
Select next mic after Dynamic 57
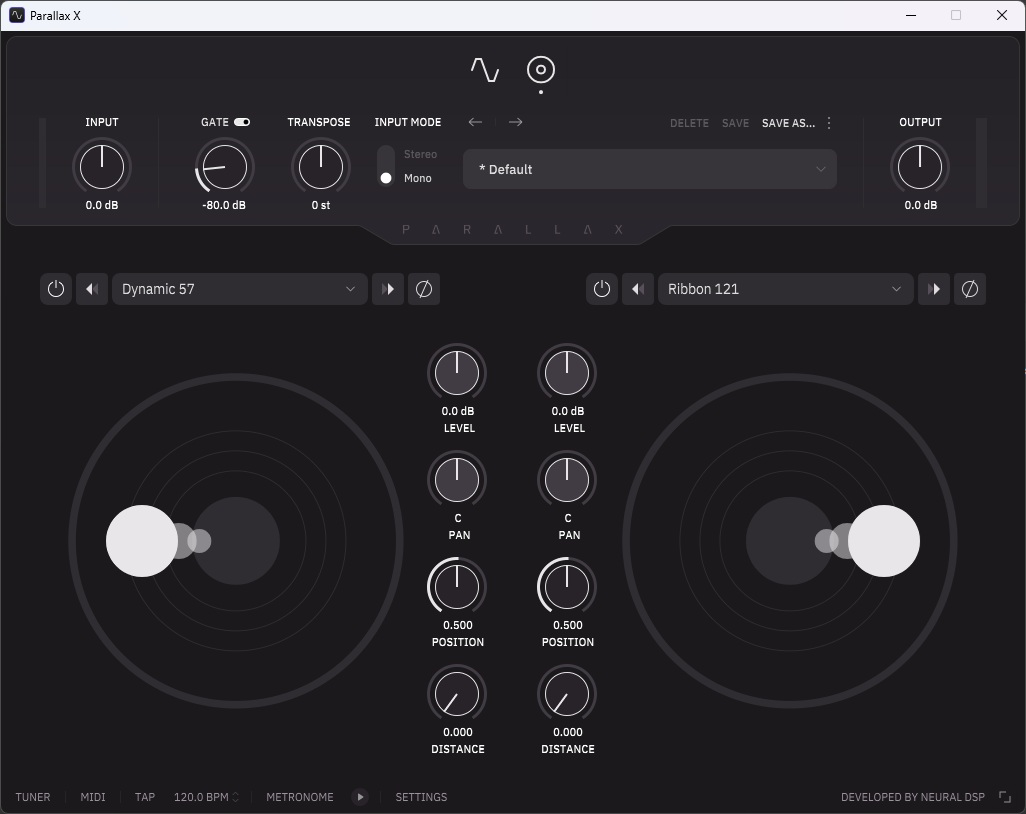coord(388,289)
